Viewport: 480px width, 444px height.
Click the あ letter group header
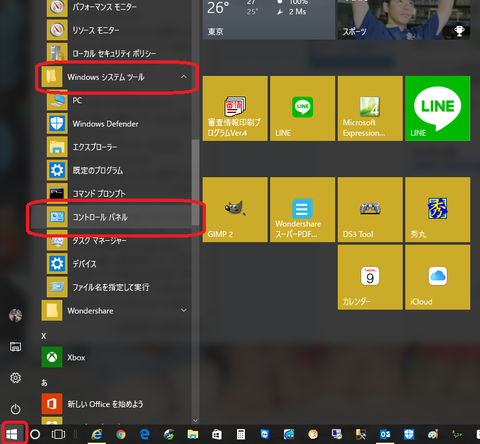click(x=44, y=383)
